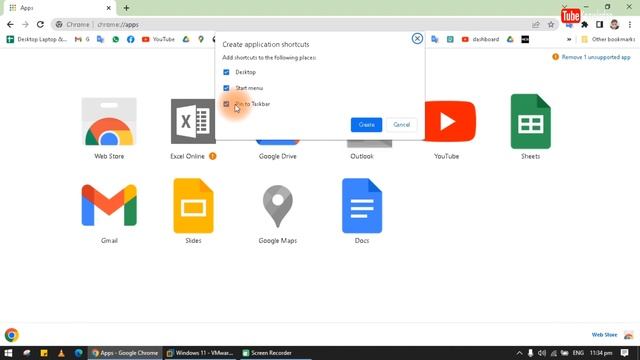Open the VLC icon on the taskbar
The width and height of the screenshot is (640, 360).
[x=61, y=353]
